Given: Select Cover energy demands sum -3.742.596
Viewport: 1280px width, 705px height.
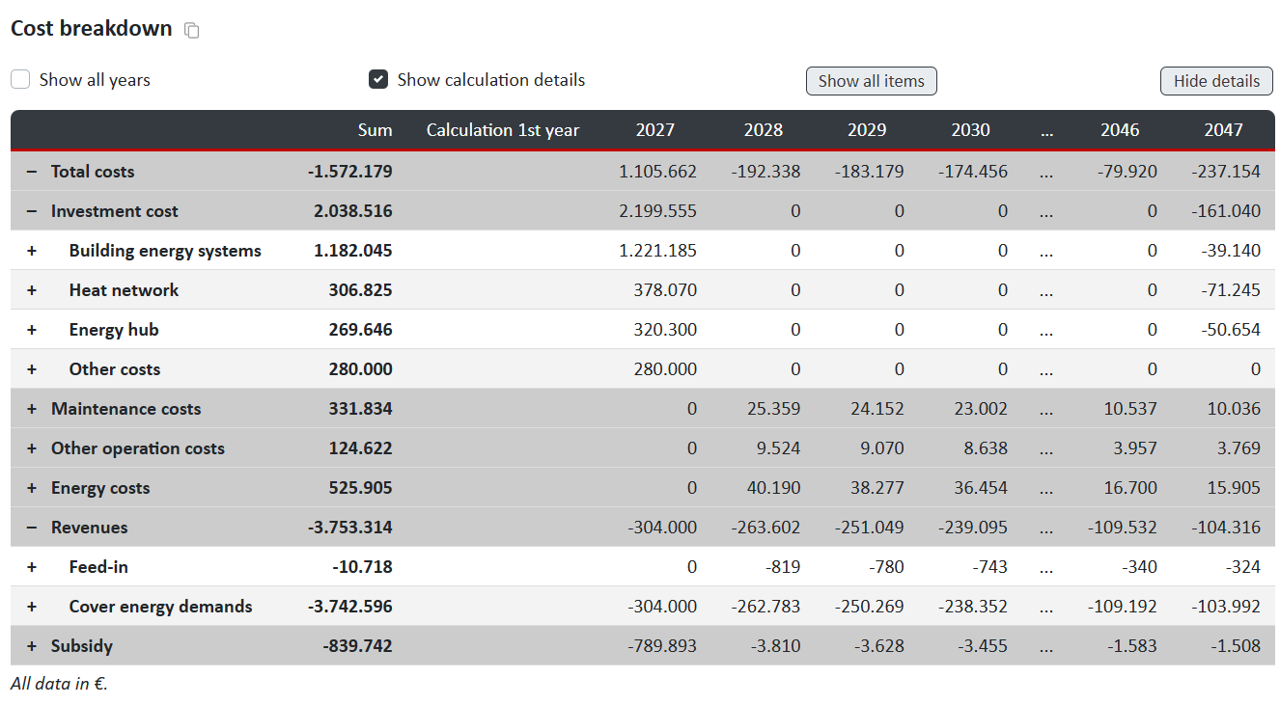Looking at the screenshot, I should point(350,607).
